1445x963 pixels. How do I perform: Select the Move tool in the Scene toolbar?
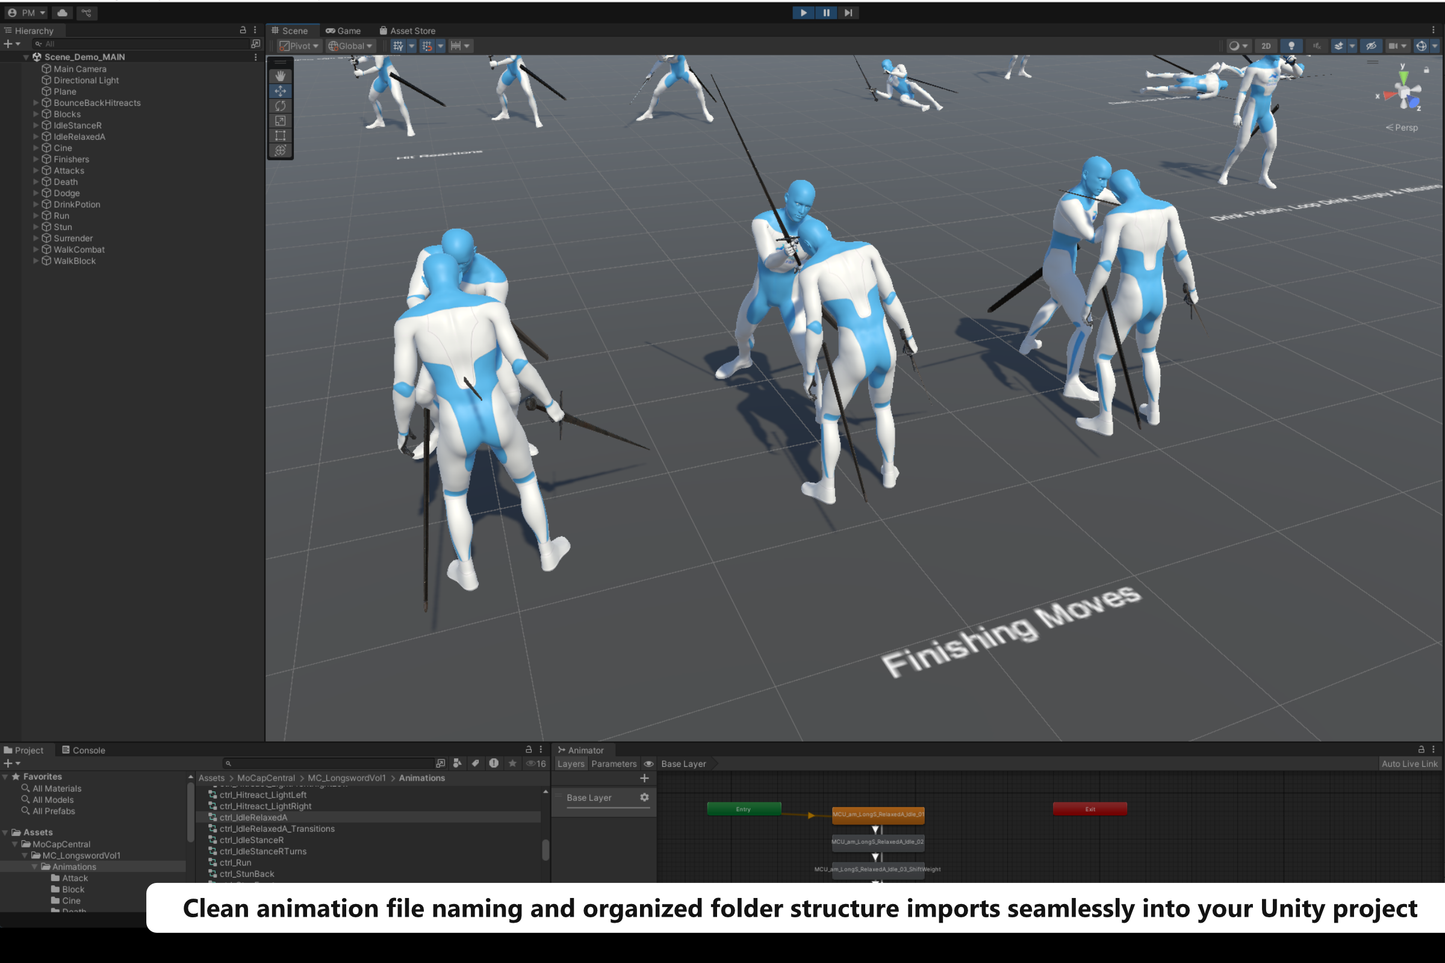(280, 91)
